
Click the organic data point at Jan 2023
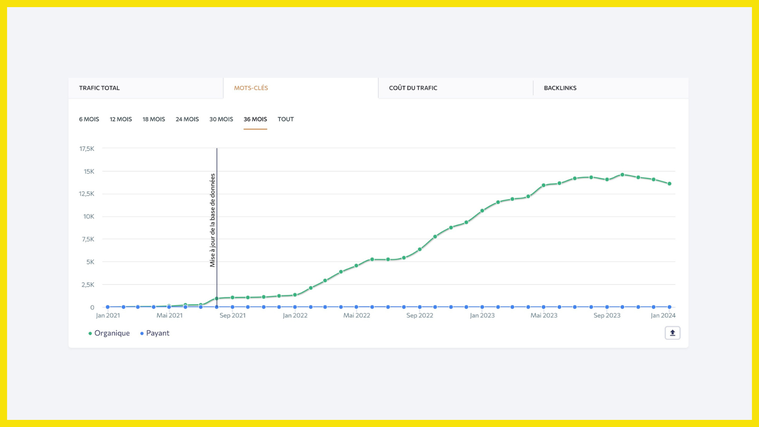[482, 211]
